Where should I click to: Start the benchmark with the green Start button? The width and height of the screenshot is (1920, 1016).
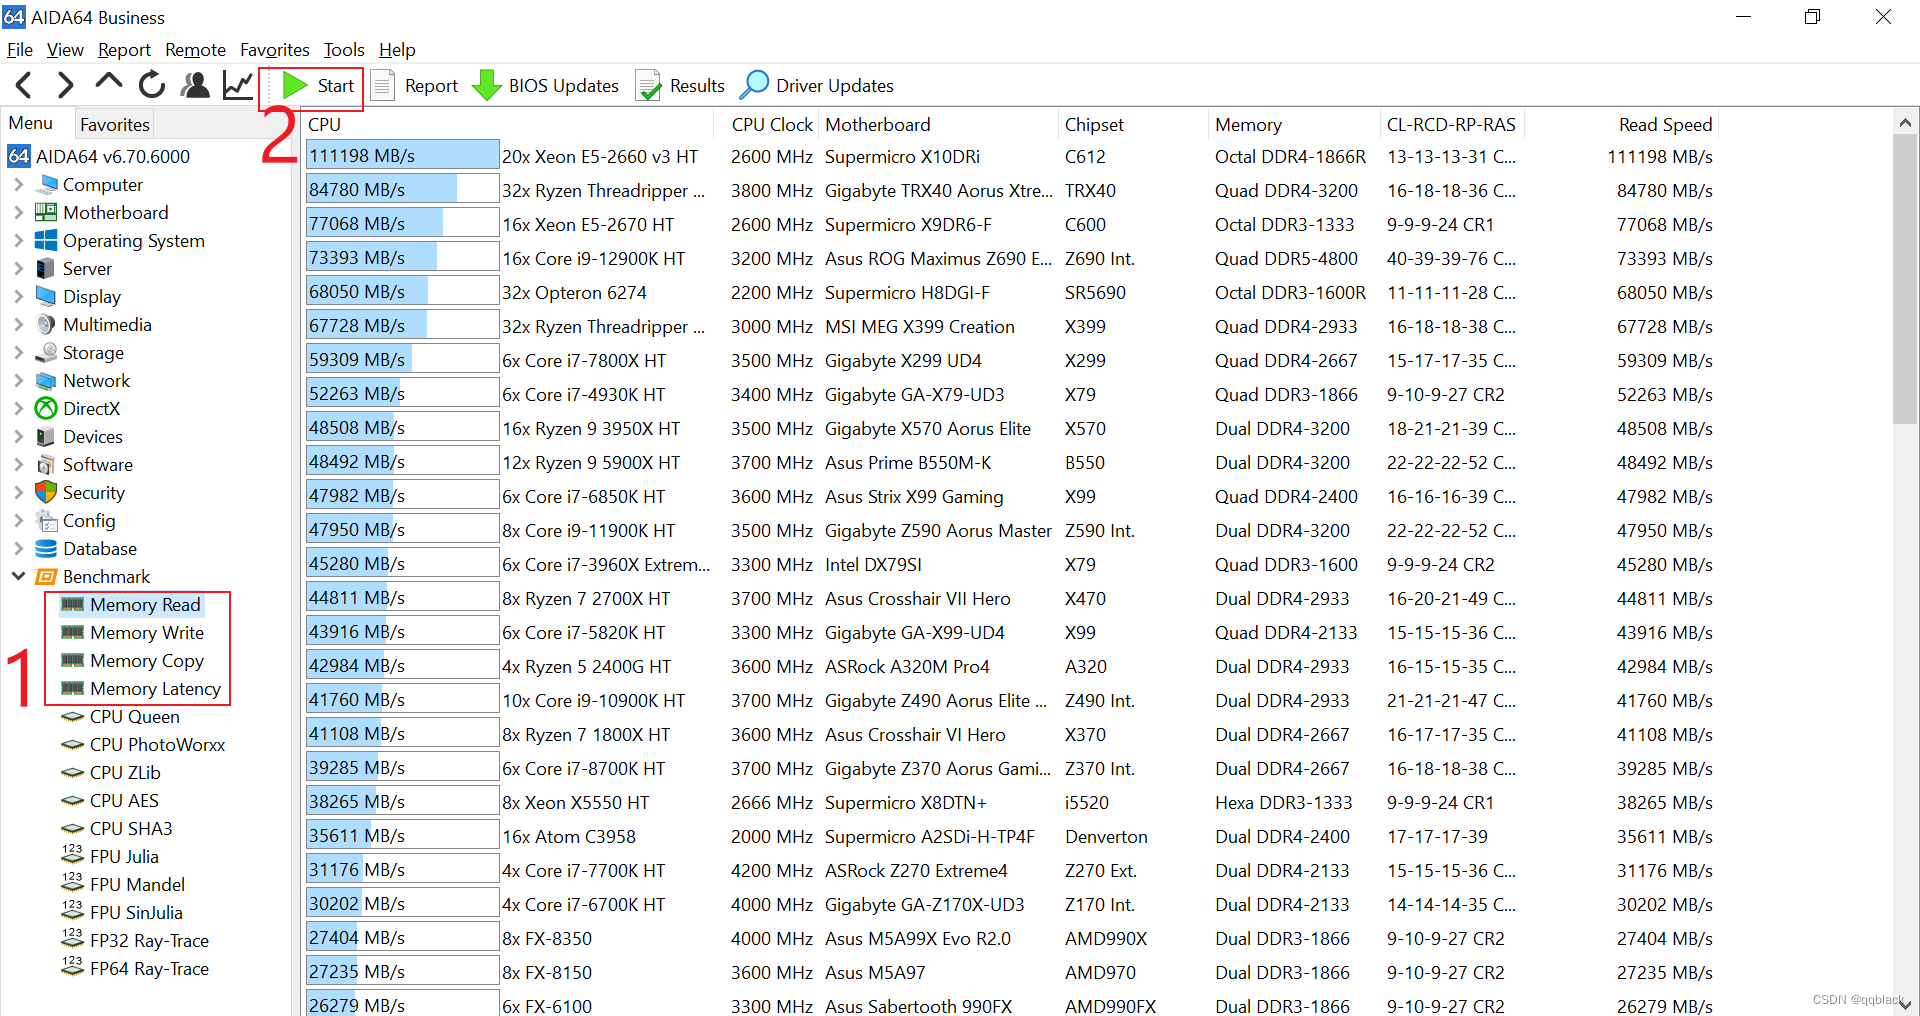click(x=318, y=86)
